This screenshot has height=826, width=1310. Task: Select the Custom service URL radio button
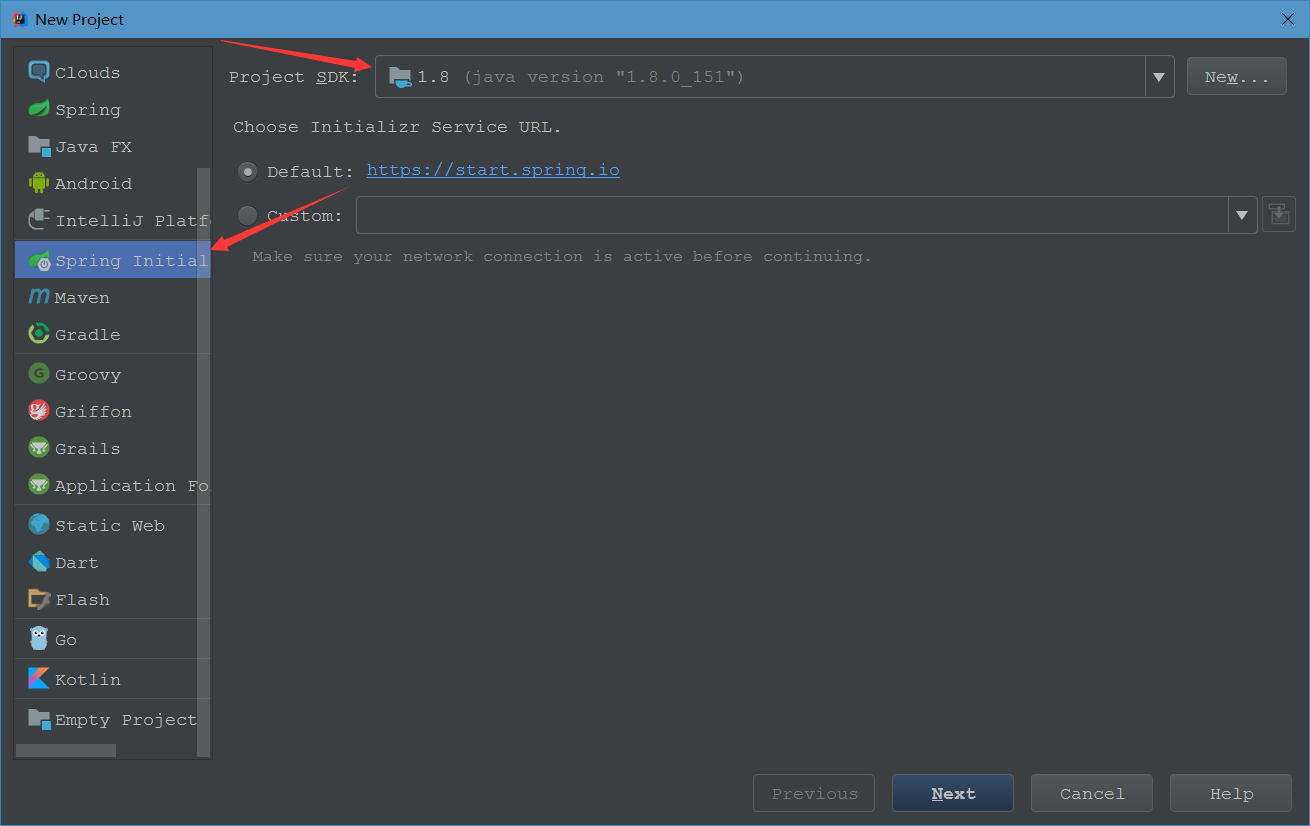[x=247, y=215]
